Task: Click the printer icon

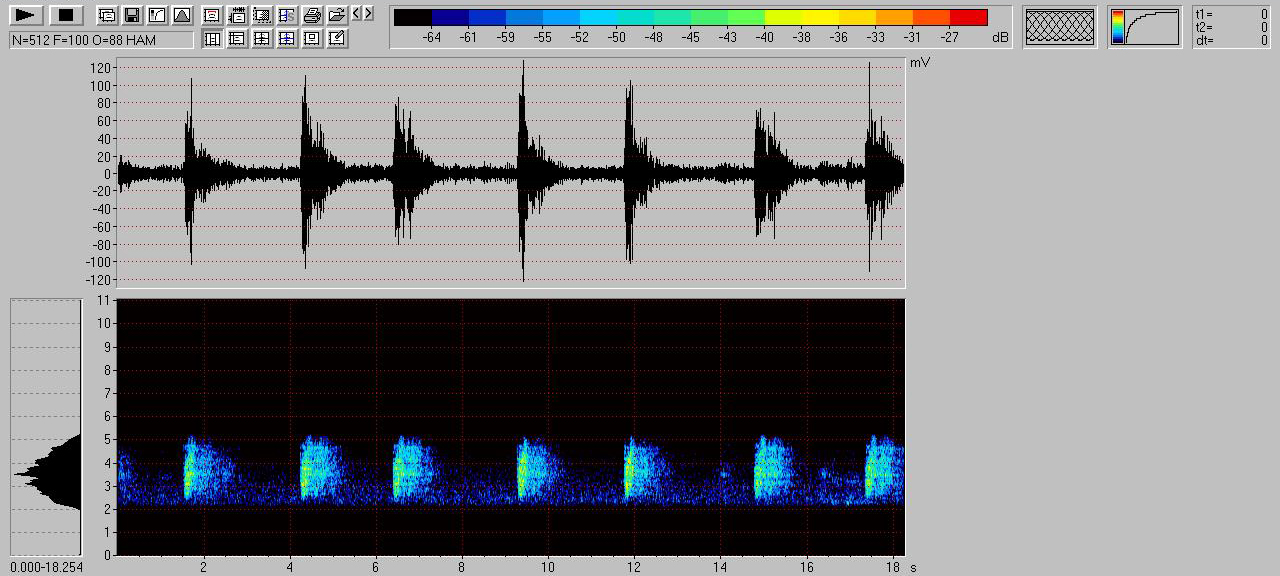Action: 312,15
